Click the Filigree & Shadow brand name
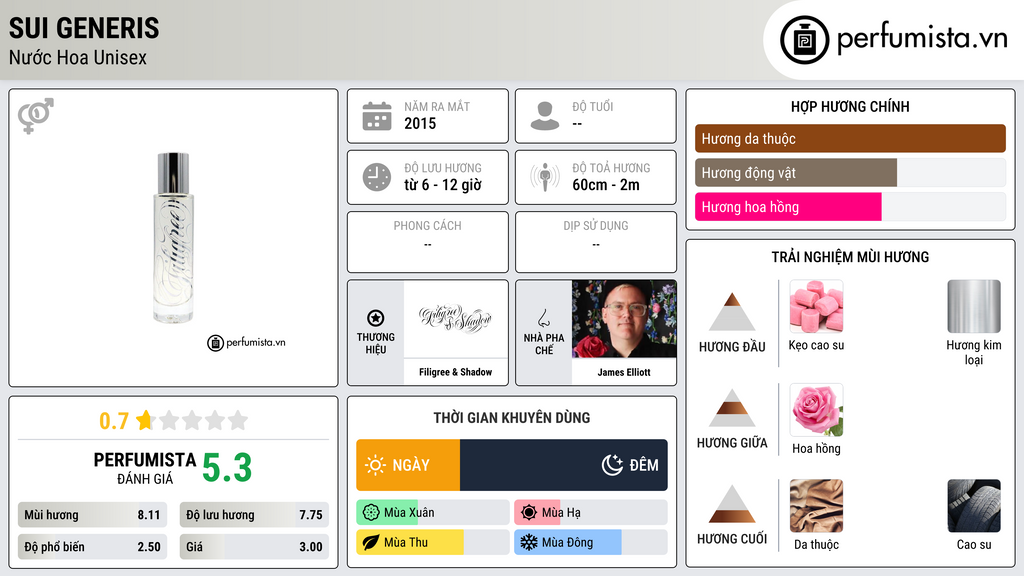Viewport: 1024px width, 576px height. pyautogui.click(x=455, y=372)
